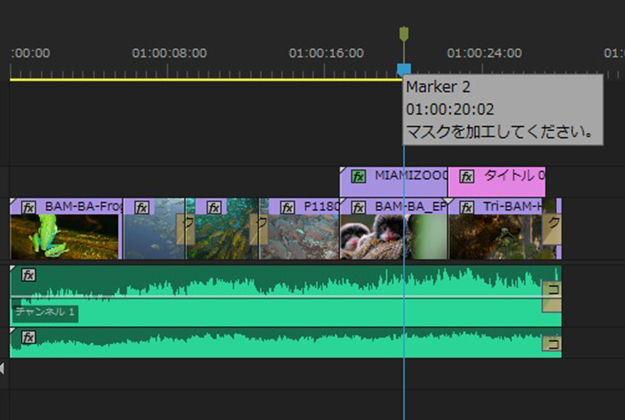Click fx badge on P1180 clip

(287, 207)
